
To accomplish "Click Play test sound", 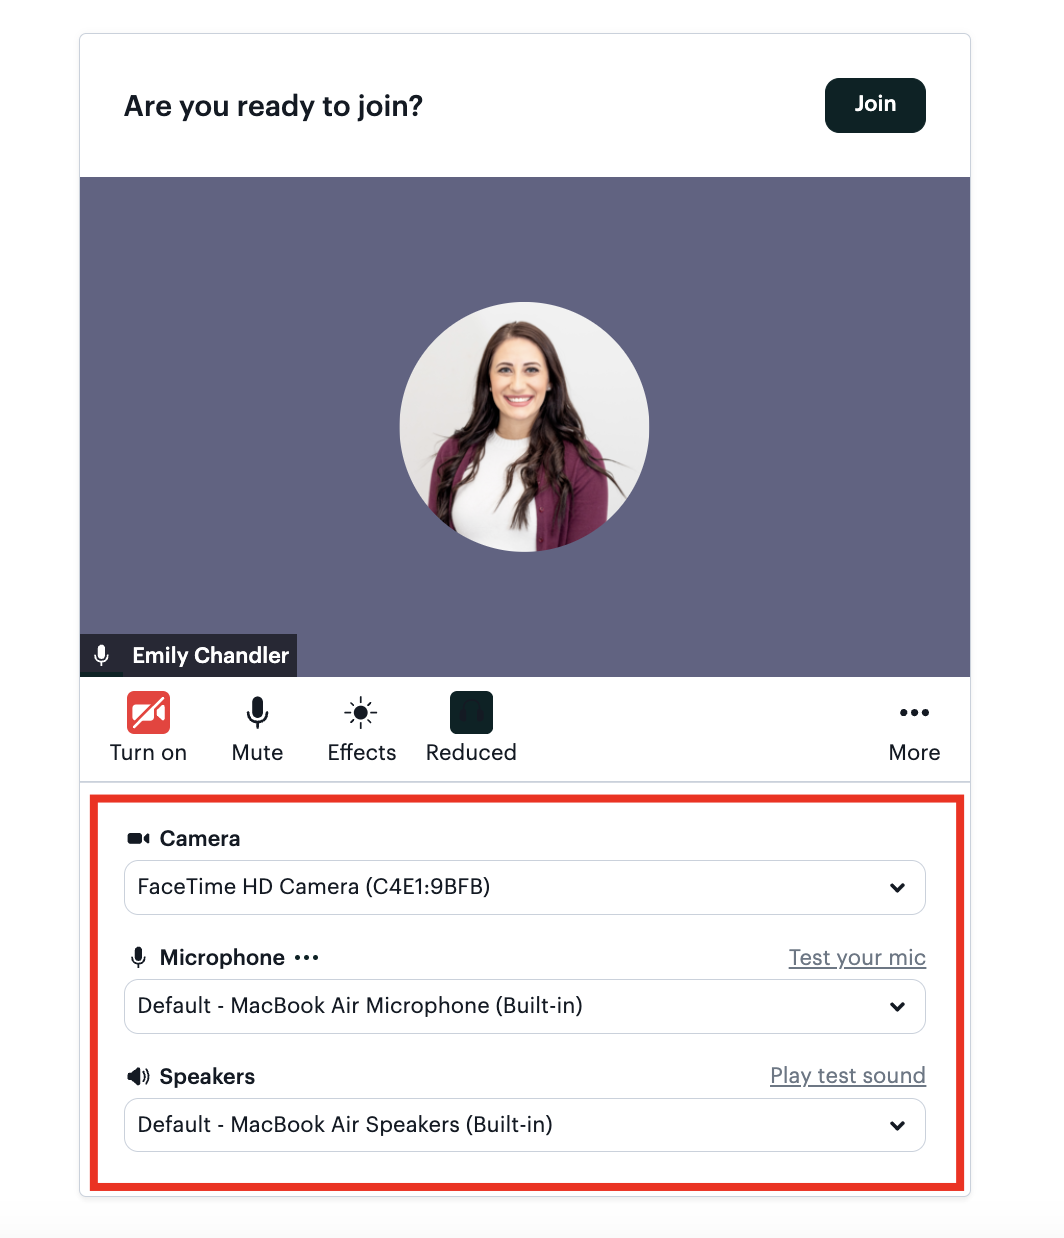I will click(847, 1076).
